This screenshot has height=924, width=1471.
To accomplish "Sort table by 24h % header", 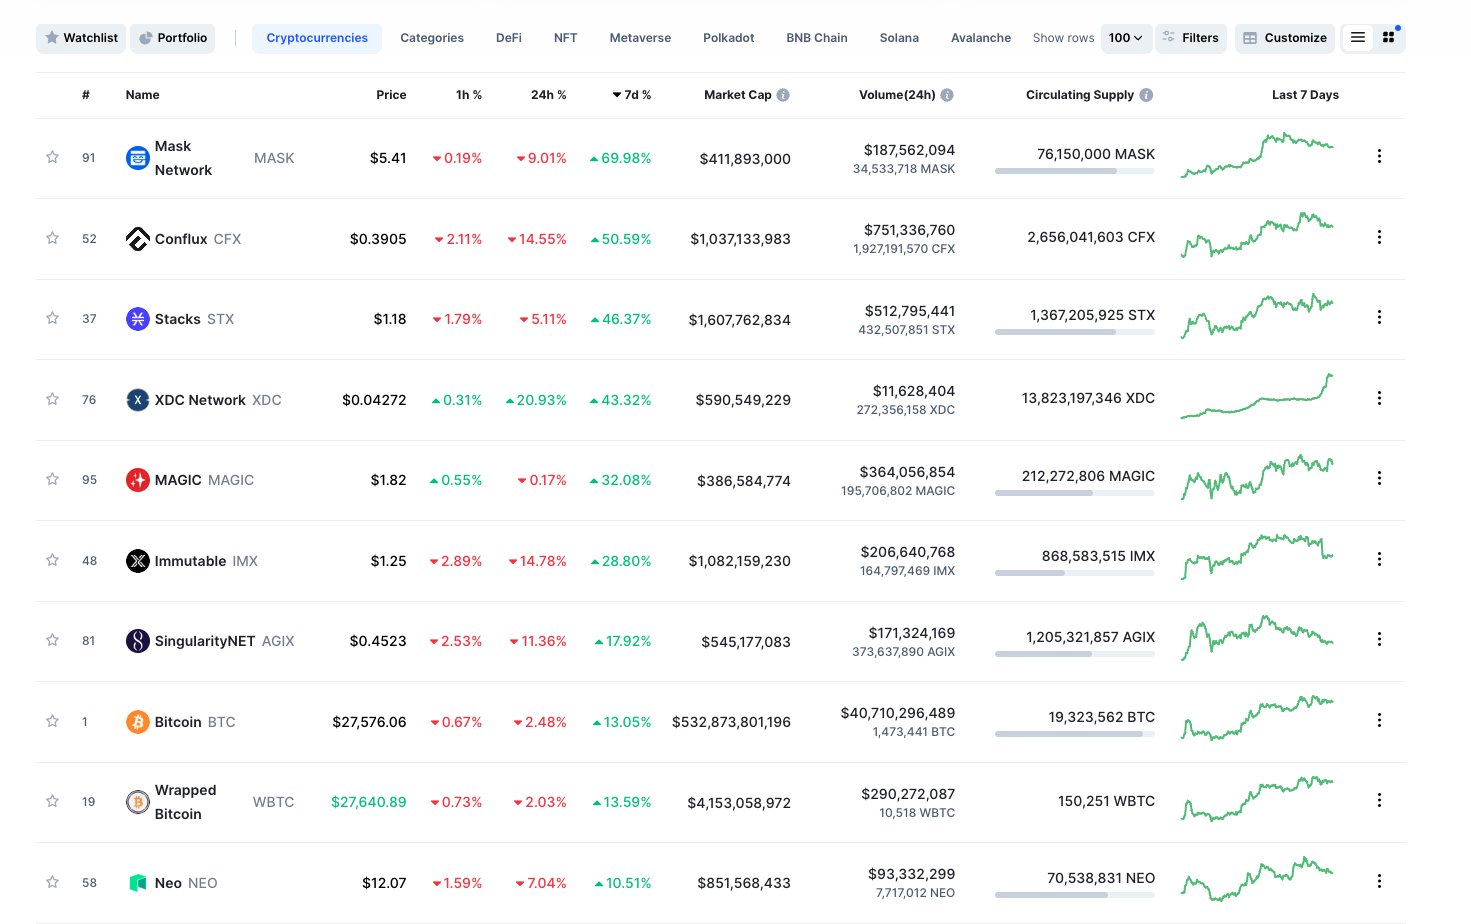I will 548,95.
